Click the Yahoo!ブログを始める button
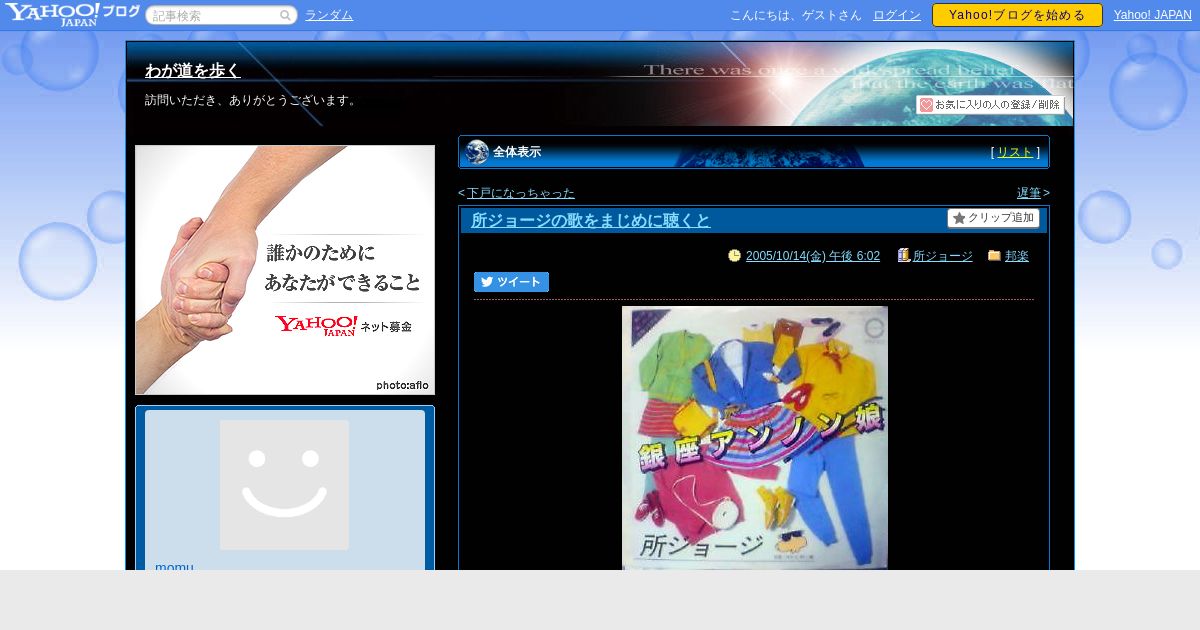 (1016, 15)
